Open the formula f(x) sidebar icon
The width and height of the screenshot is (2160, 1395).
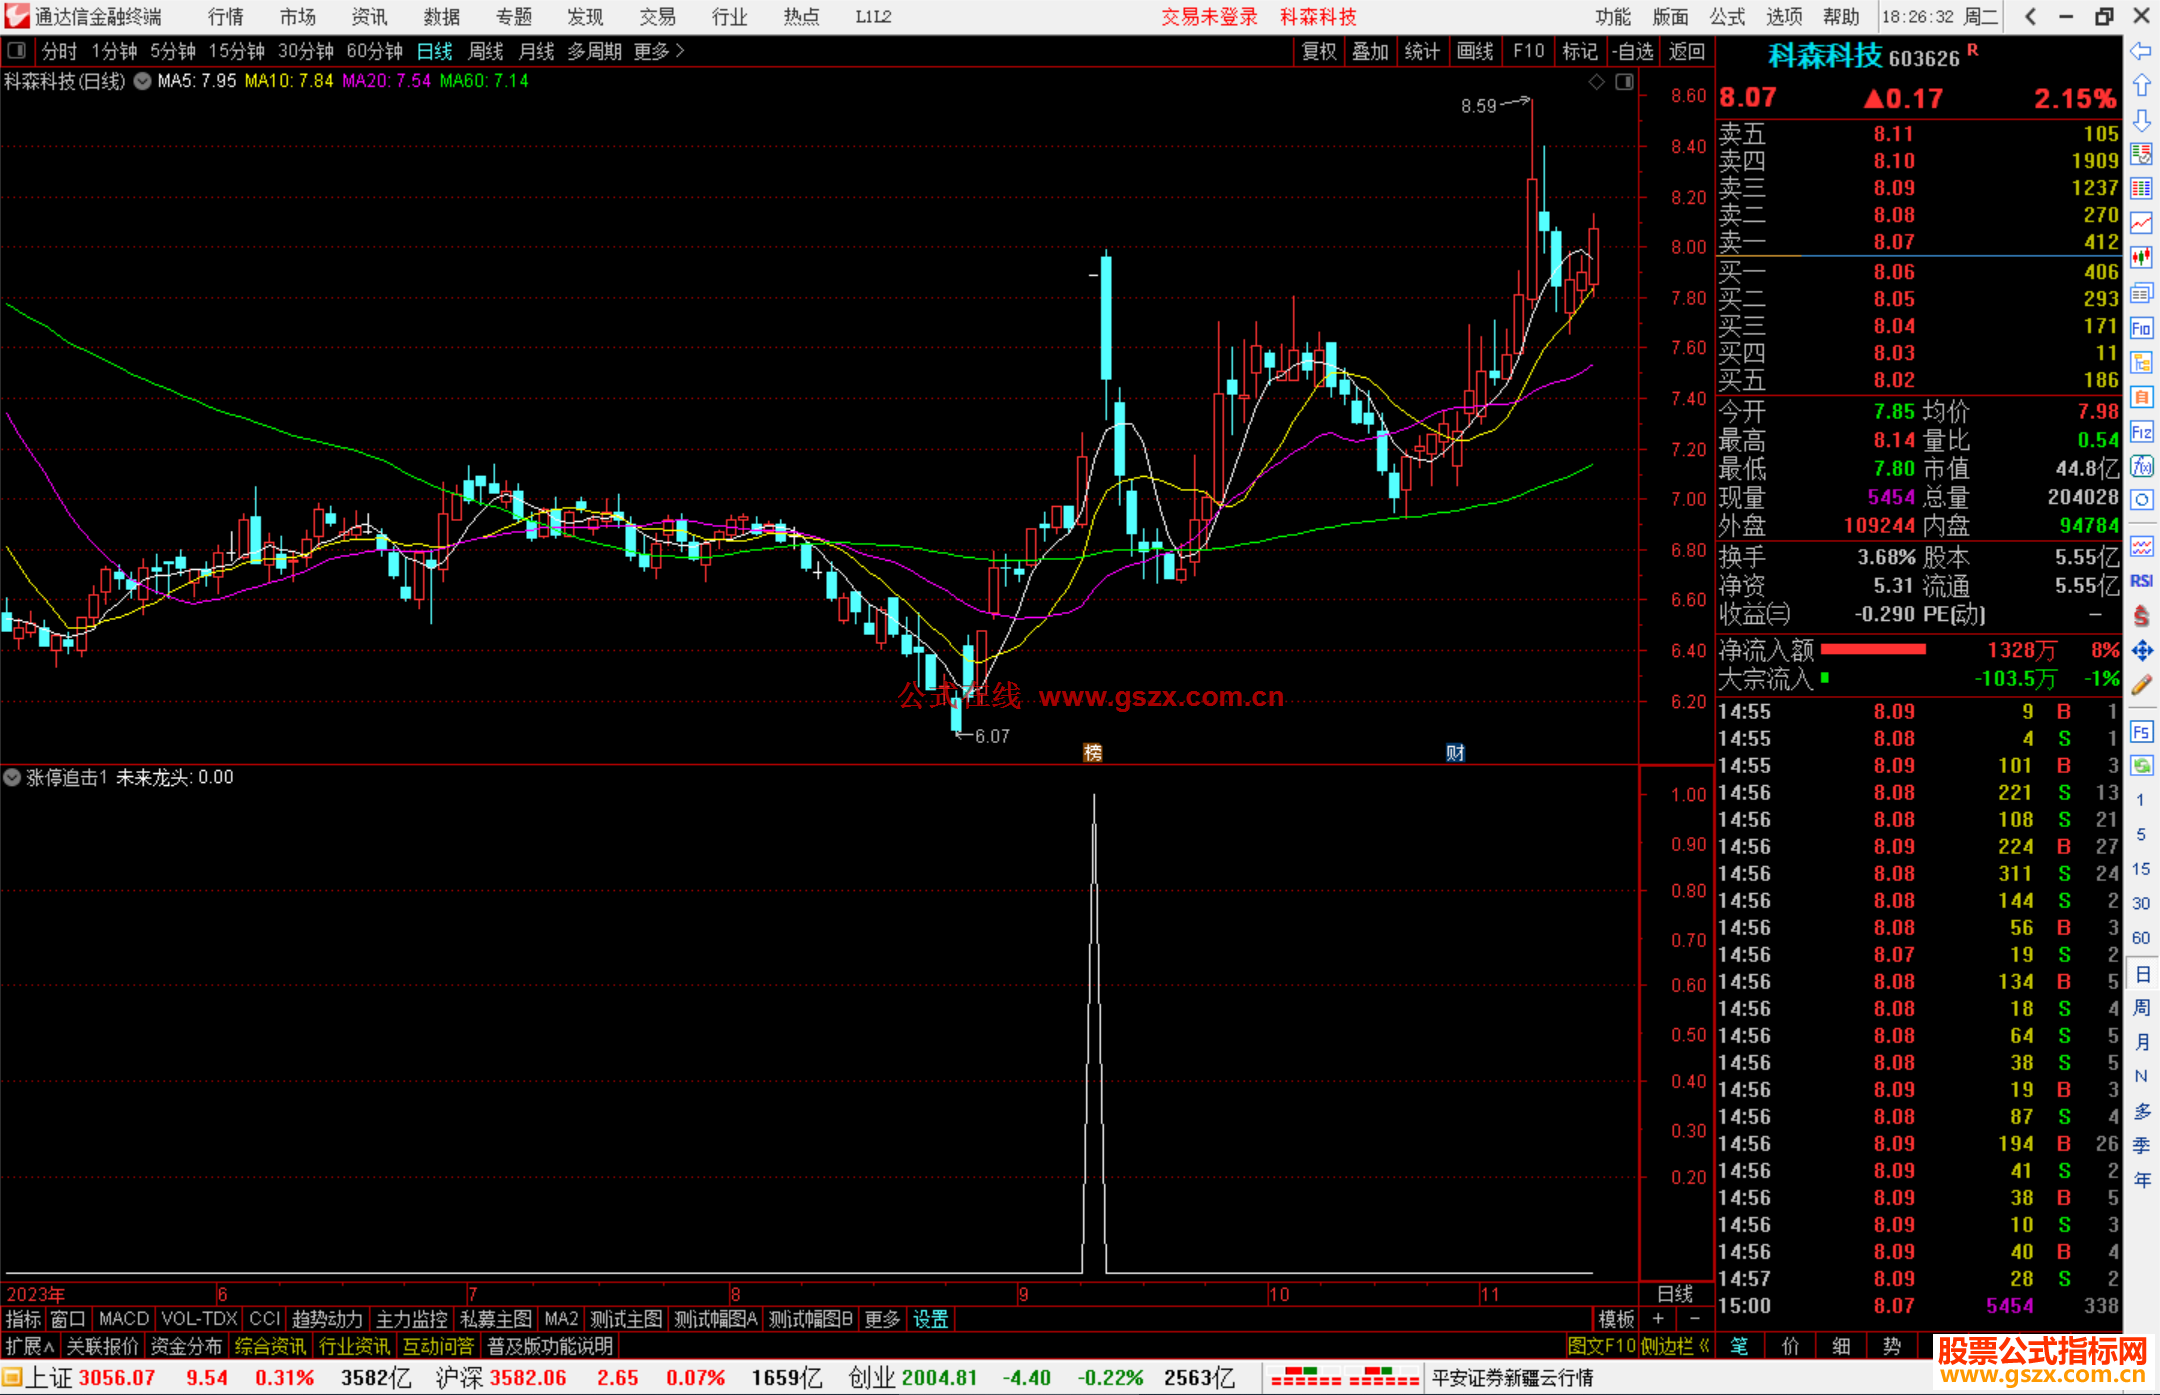(2141, 466)
